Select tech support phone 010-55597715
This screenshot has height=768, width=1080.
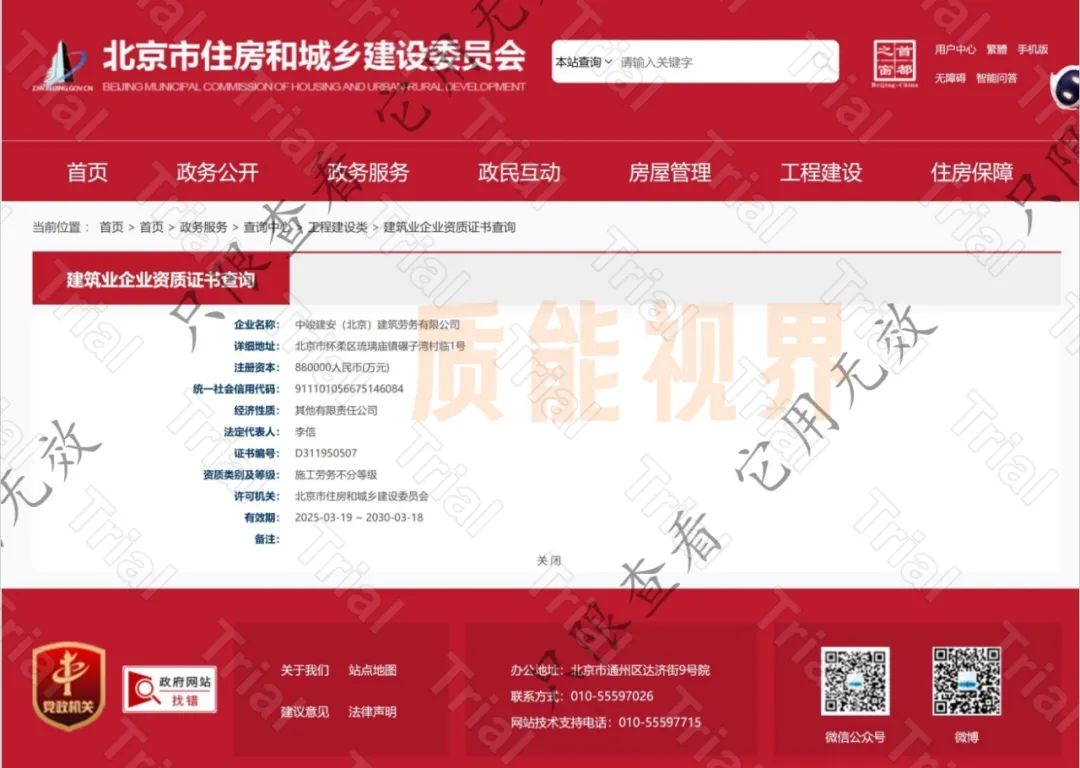pos(660,723)
